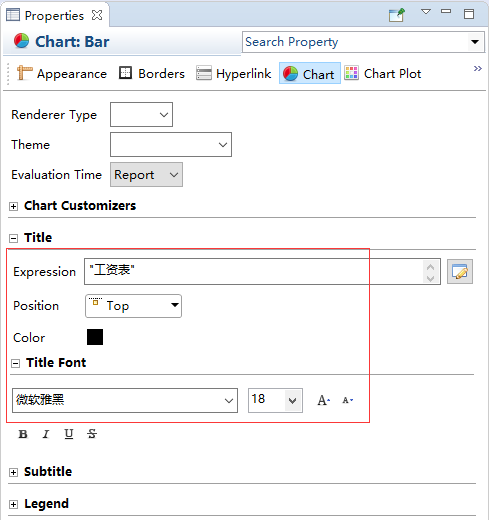Screen dimensions: 489x520
Task: Open the Search Property dropdown arrow
Action: pos(475,42)
